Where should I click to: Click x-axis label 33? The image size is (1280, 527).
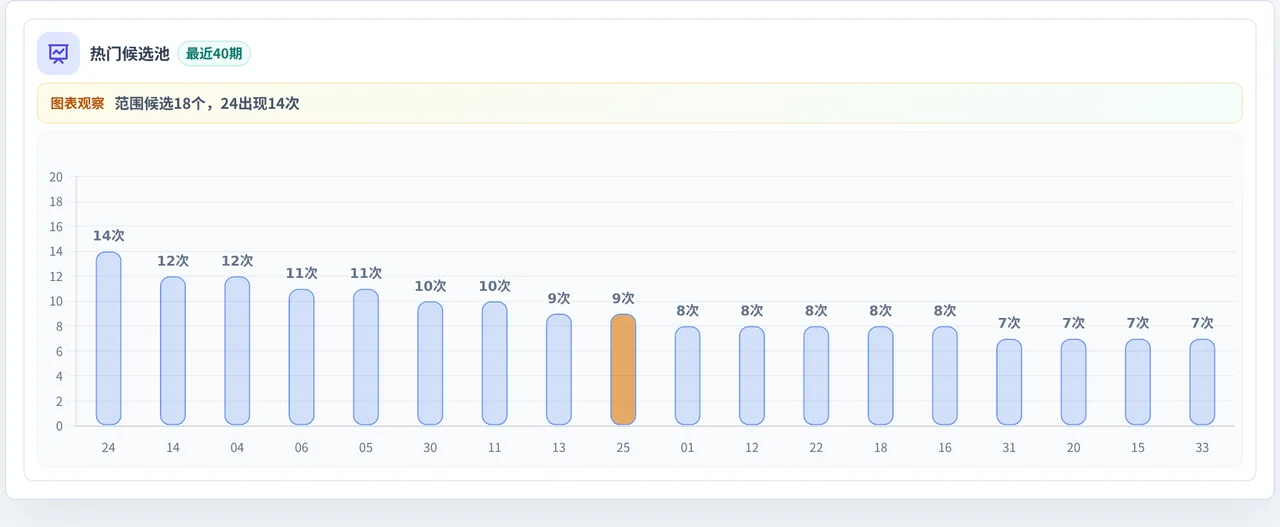1202,448
